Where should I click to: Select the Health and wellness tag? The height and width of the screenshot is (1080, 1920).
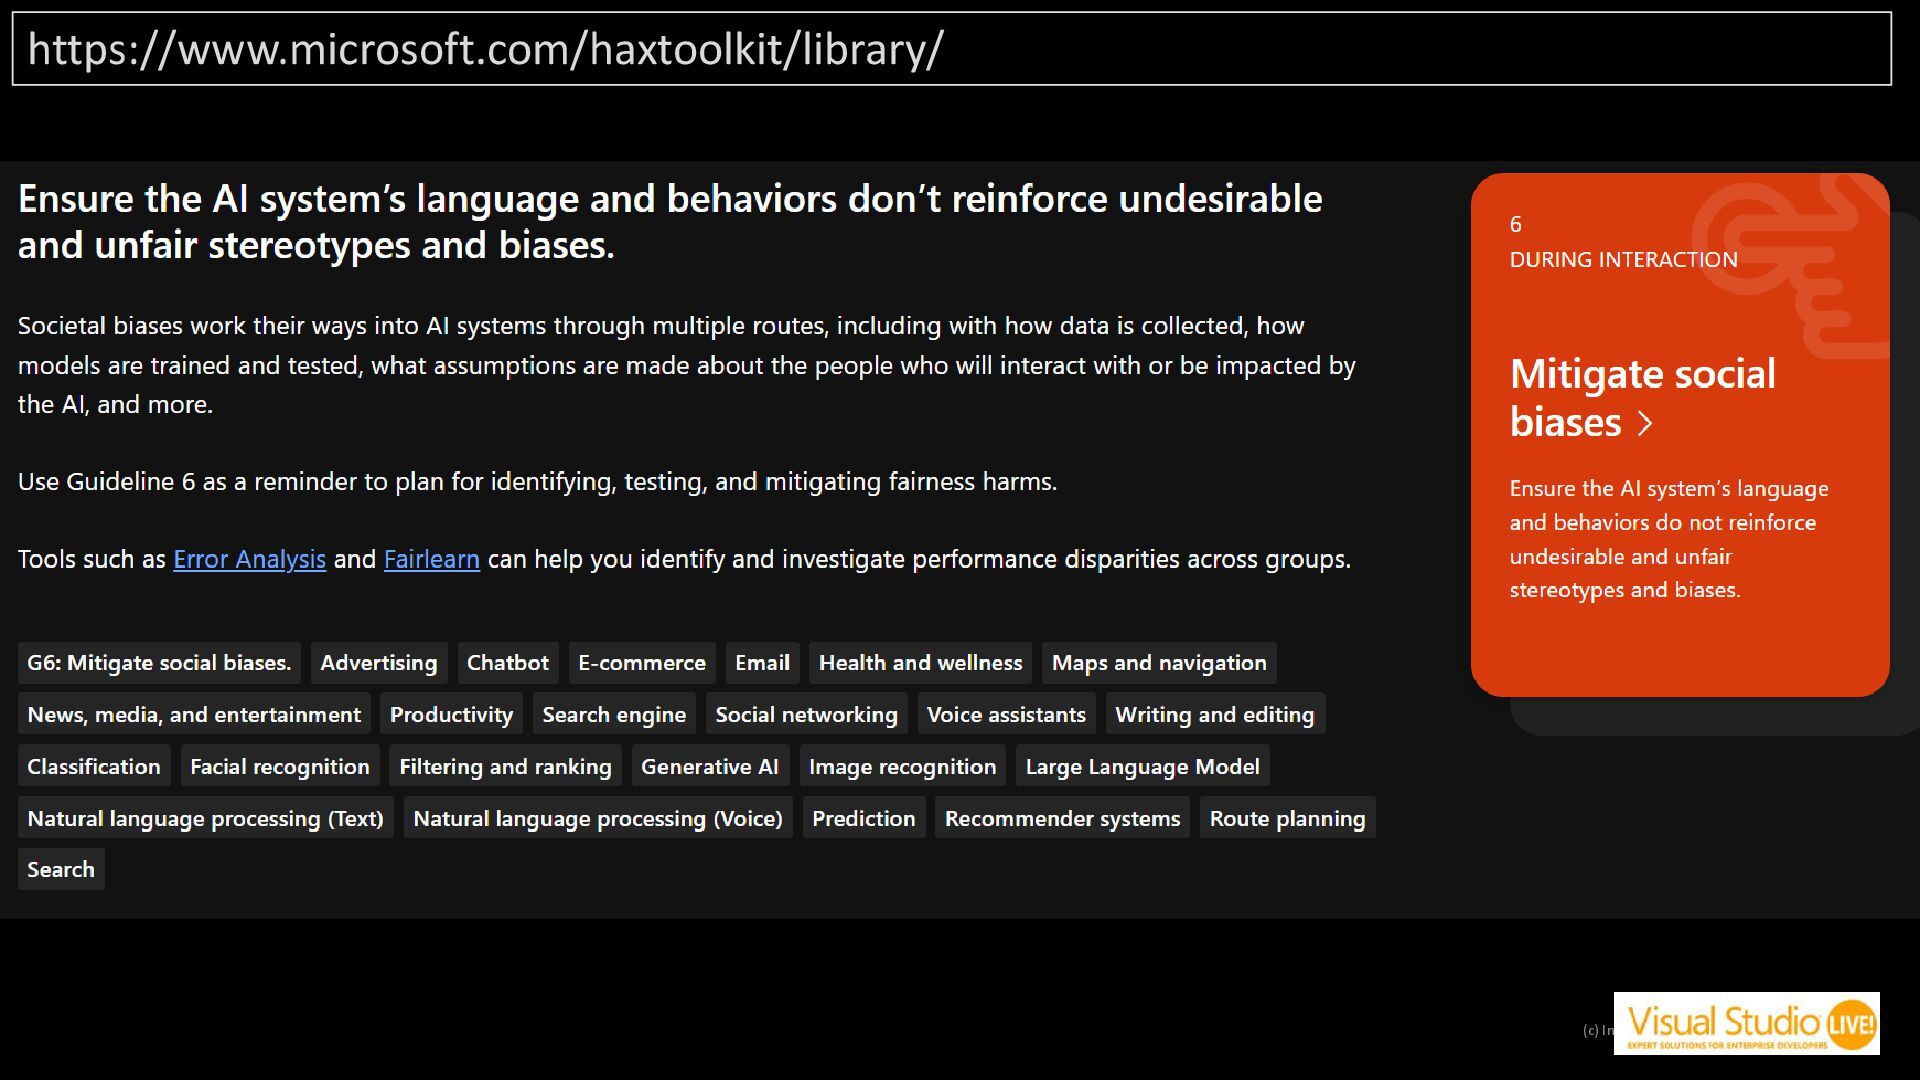[920, 663]
